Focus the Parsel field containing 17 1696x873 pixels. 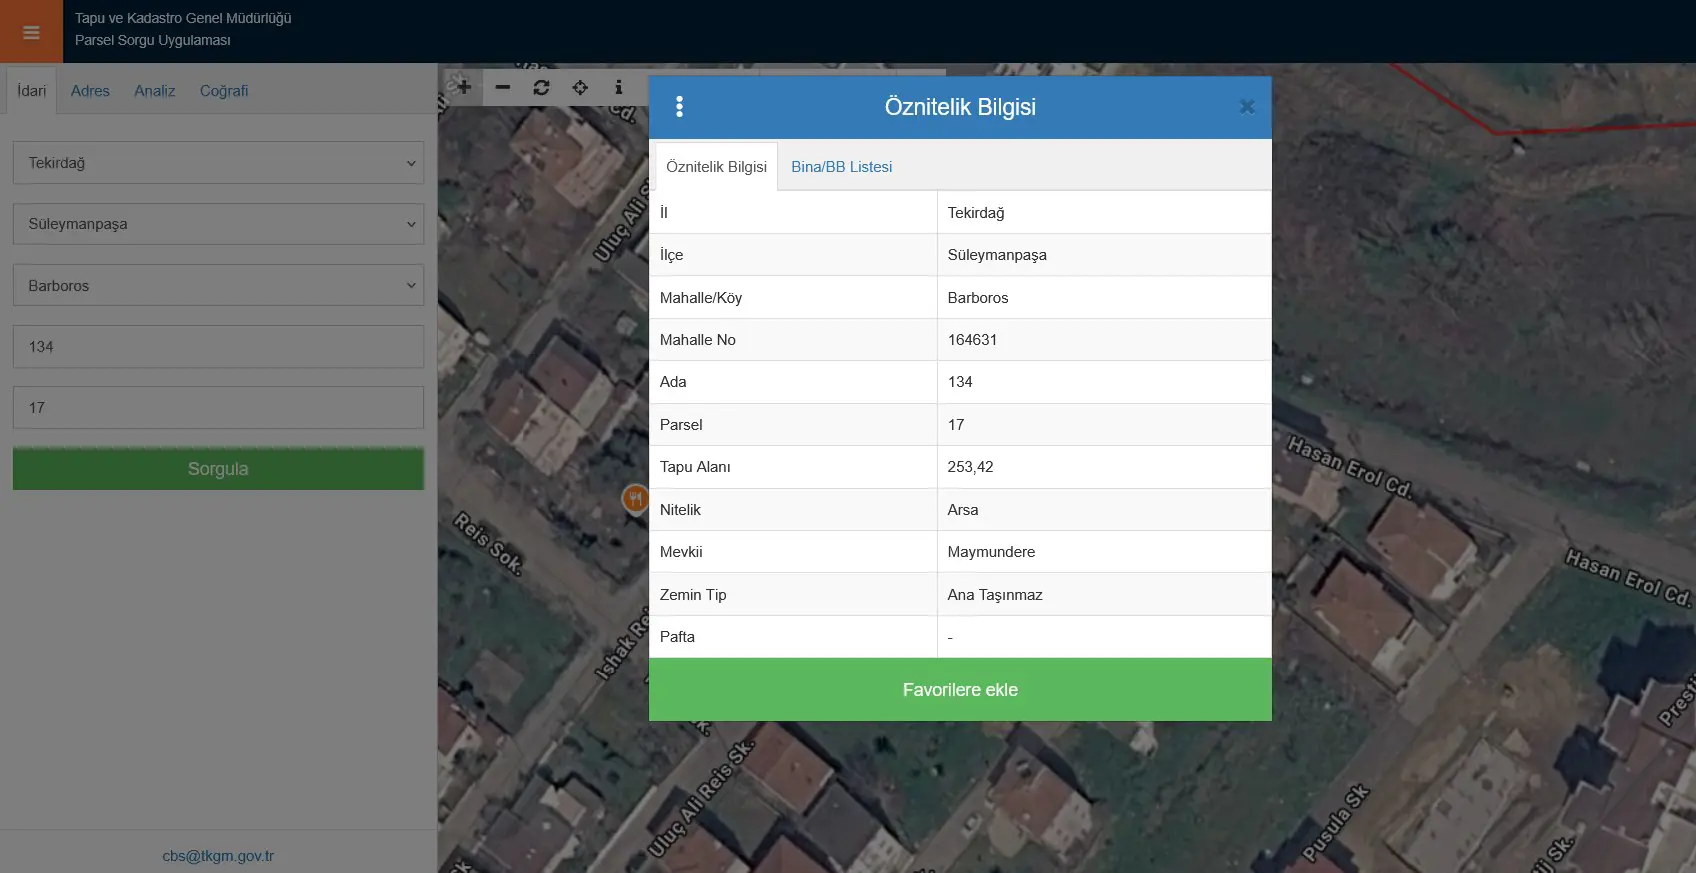[218, 408]
